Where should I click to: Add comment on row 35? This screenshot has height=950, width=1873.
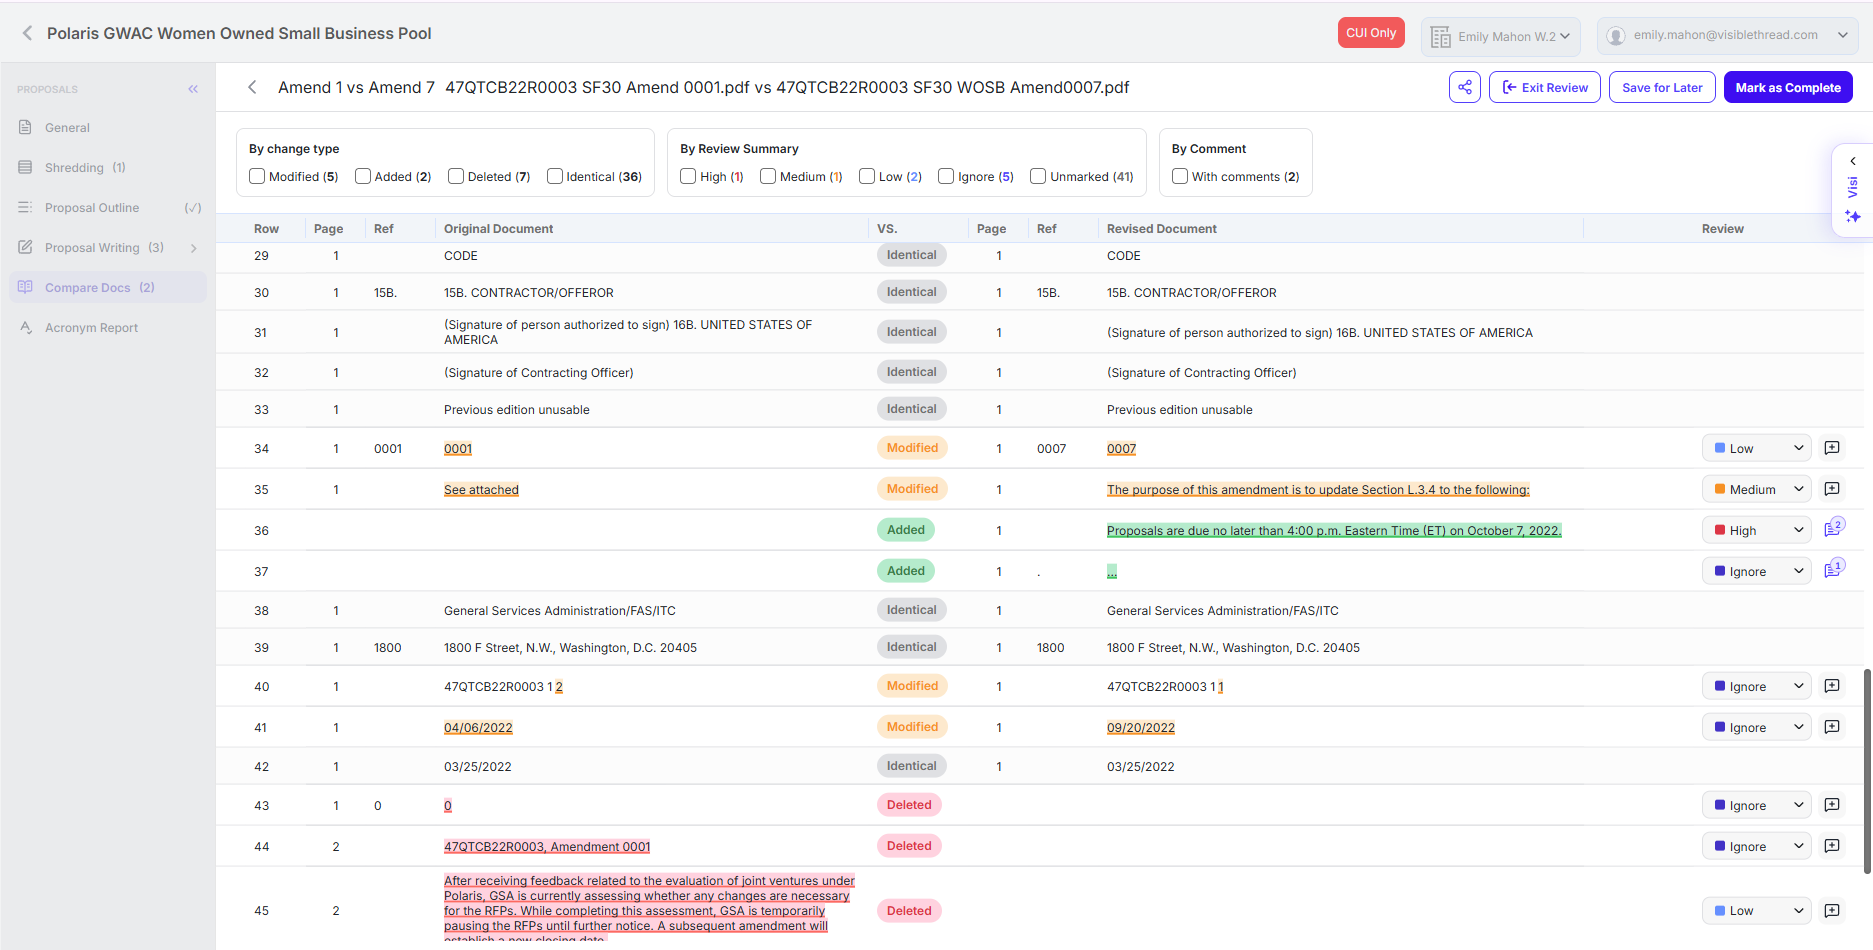pyautogui.click(x=1832, y=489)
